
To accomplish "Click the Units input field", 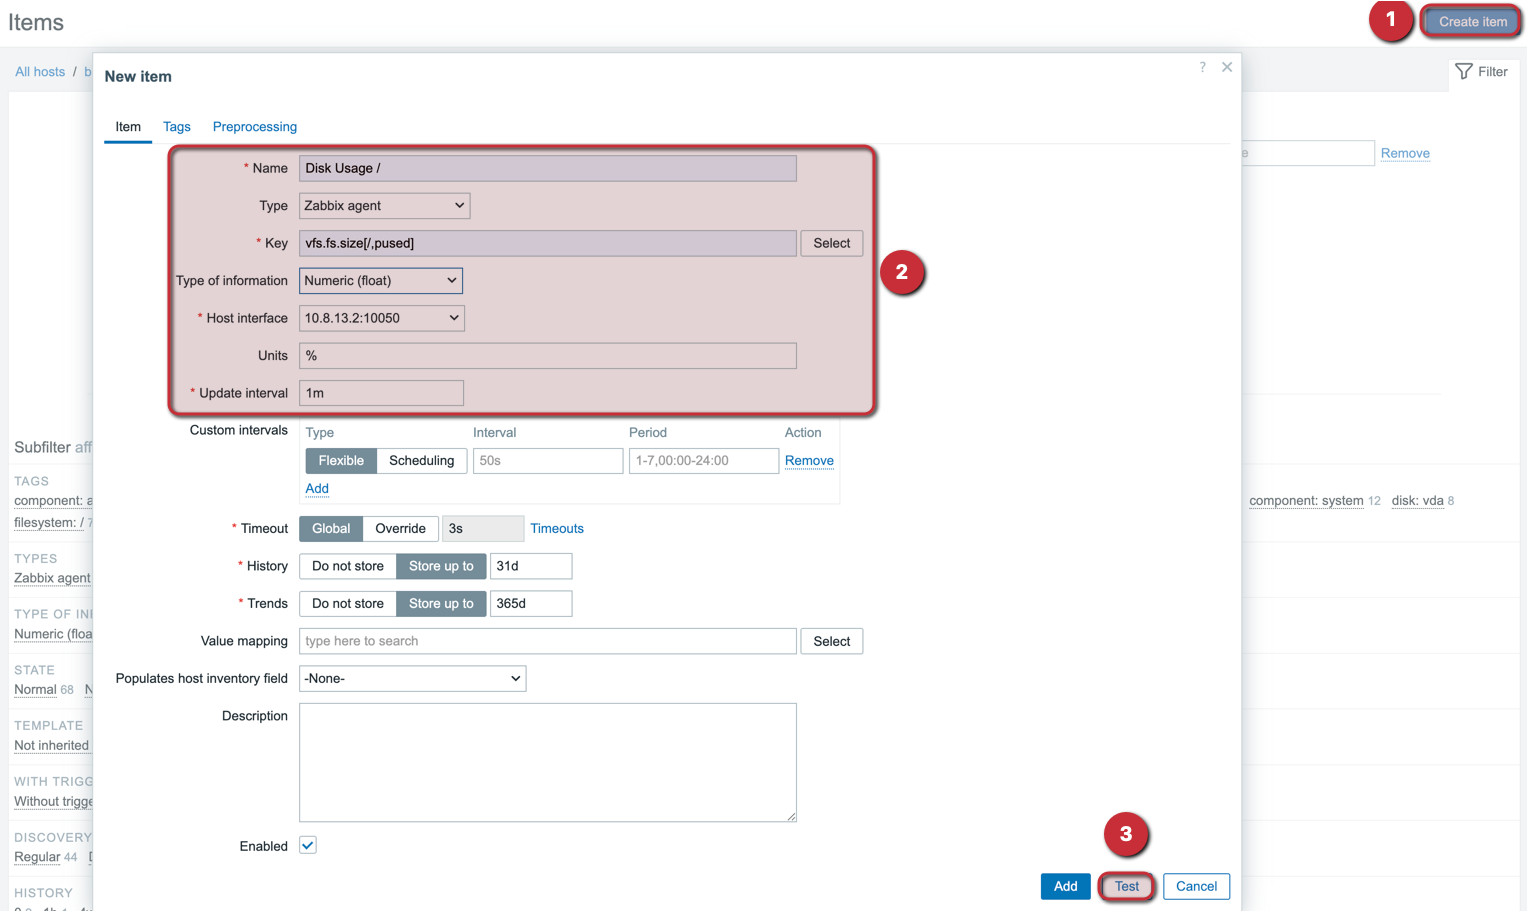I will pyautogui.click(x=548, y=356).
